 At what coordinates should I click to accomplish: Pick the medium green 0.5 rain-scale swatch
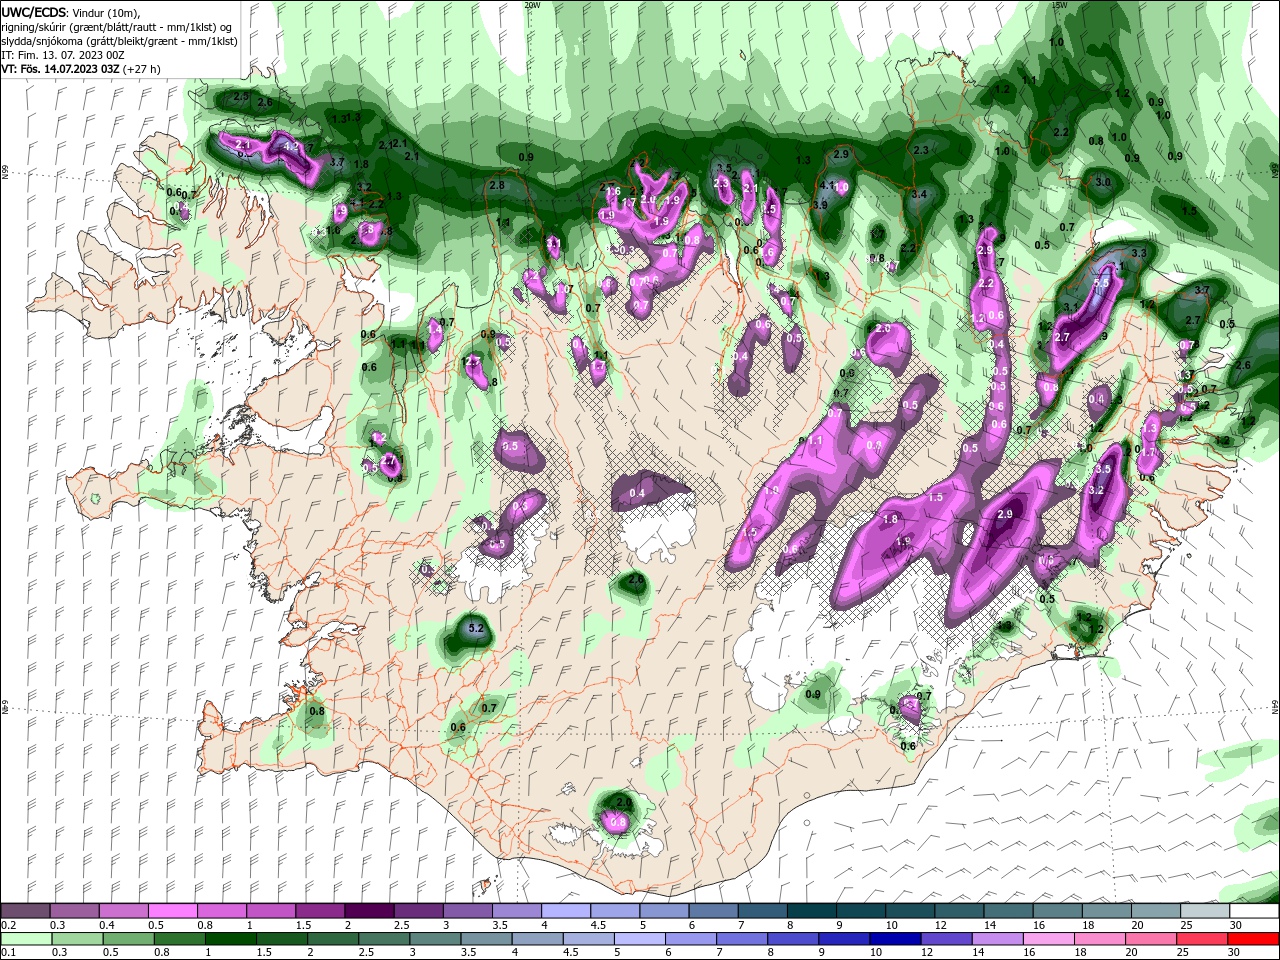coord(128,939)
